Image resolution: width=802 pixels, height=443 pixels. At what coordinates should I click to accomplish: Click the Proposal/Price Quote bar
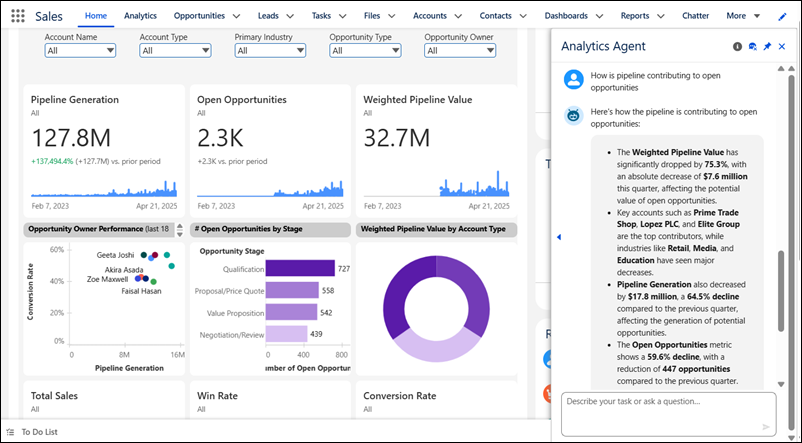pyautogui.click(x=292, y=291)
